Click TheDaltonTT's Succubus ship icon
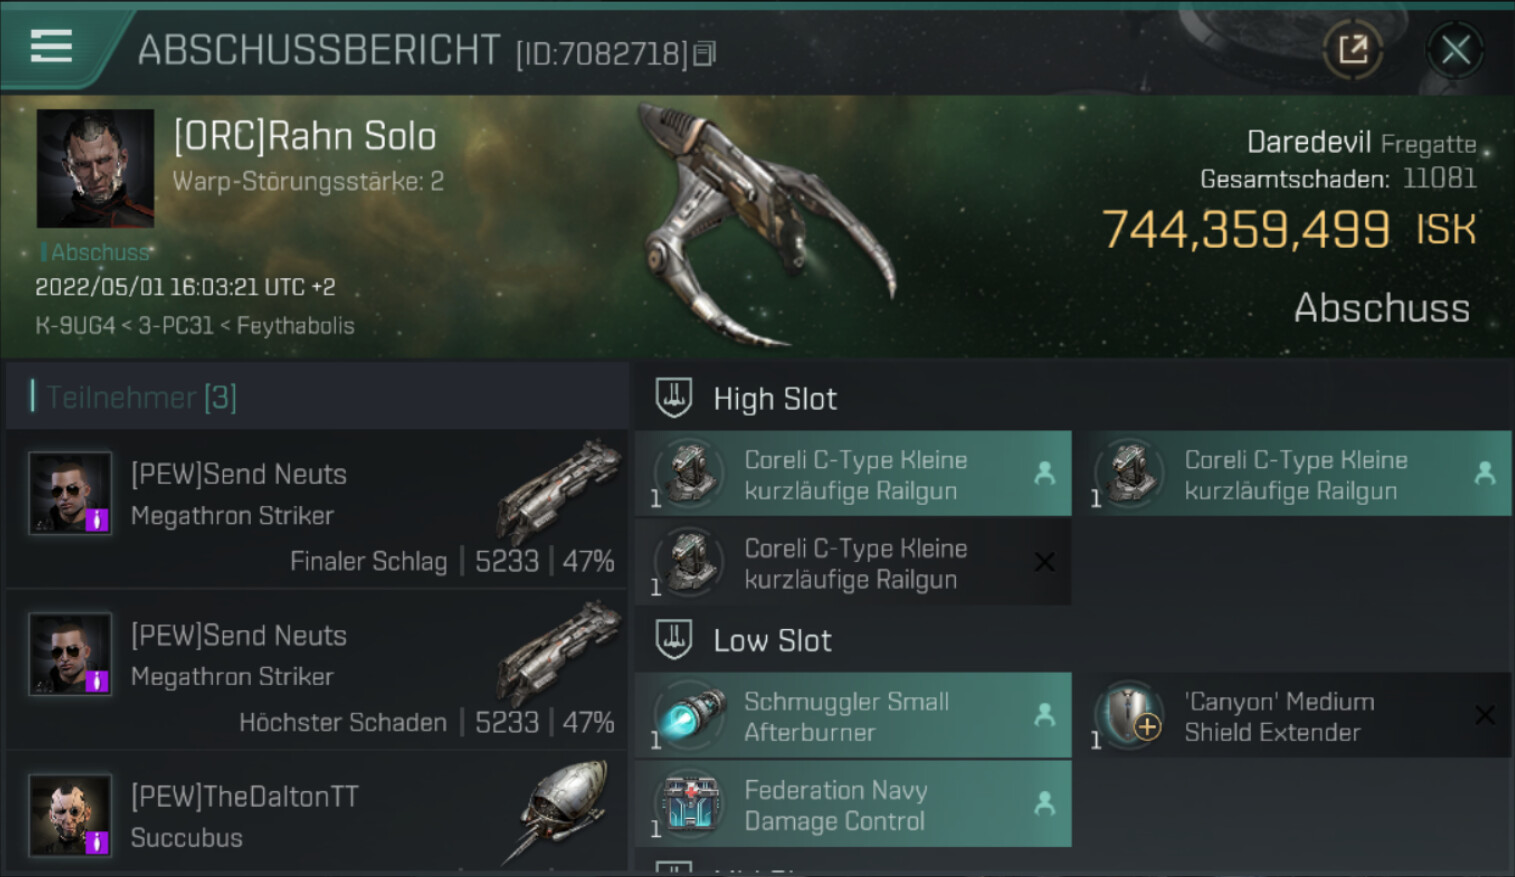 click(560, 810)
